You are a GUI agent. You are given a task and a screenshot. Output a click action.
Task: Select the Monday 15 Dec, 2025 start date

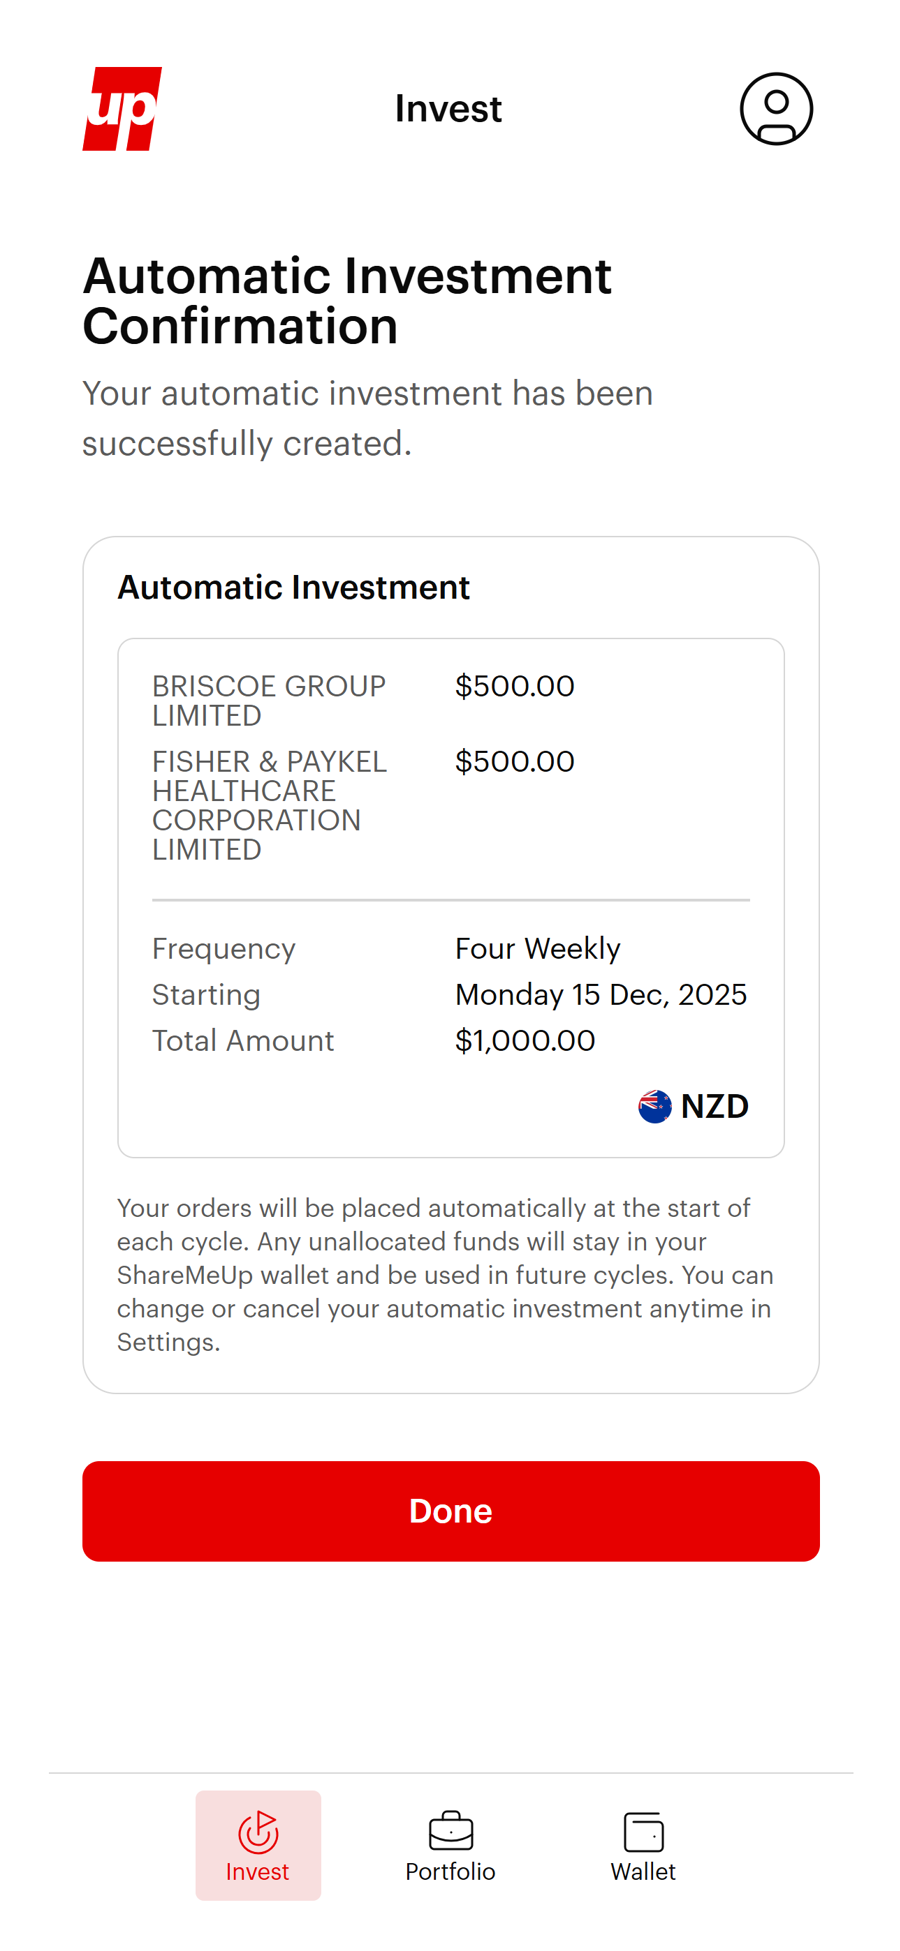pyautogui.click(x=600, y=994)
